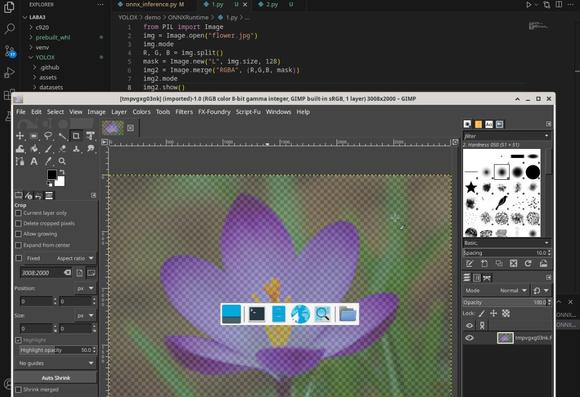Select the Move tool in GIMP toolbox
The height and width of the screenshot is (397, 580).
coord(20,136)
